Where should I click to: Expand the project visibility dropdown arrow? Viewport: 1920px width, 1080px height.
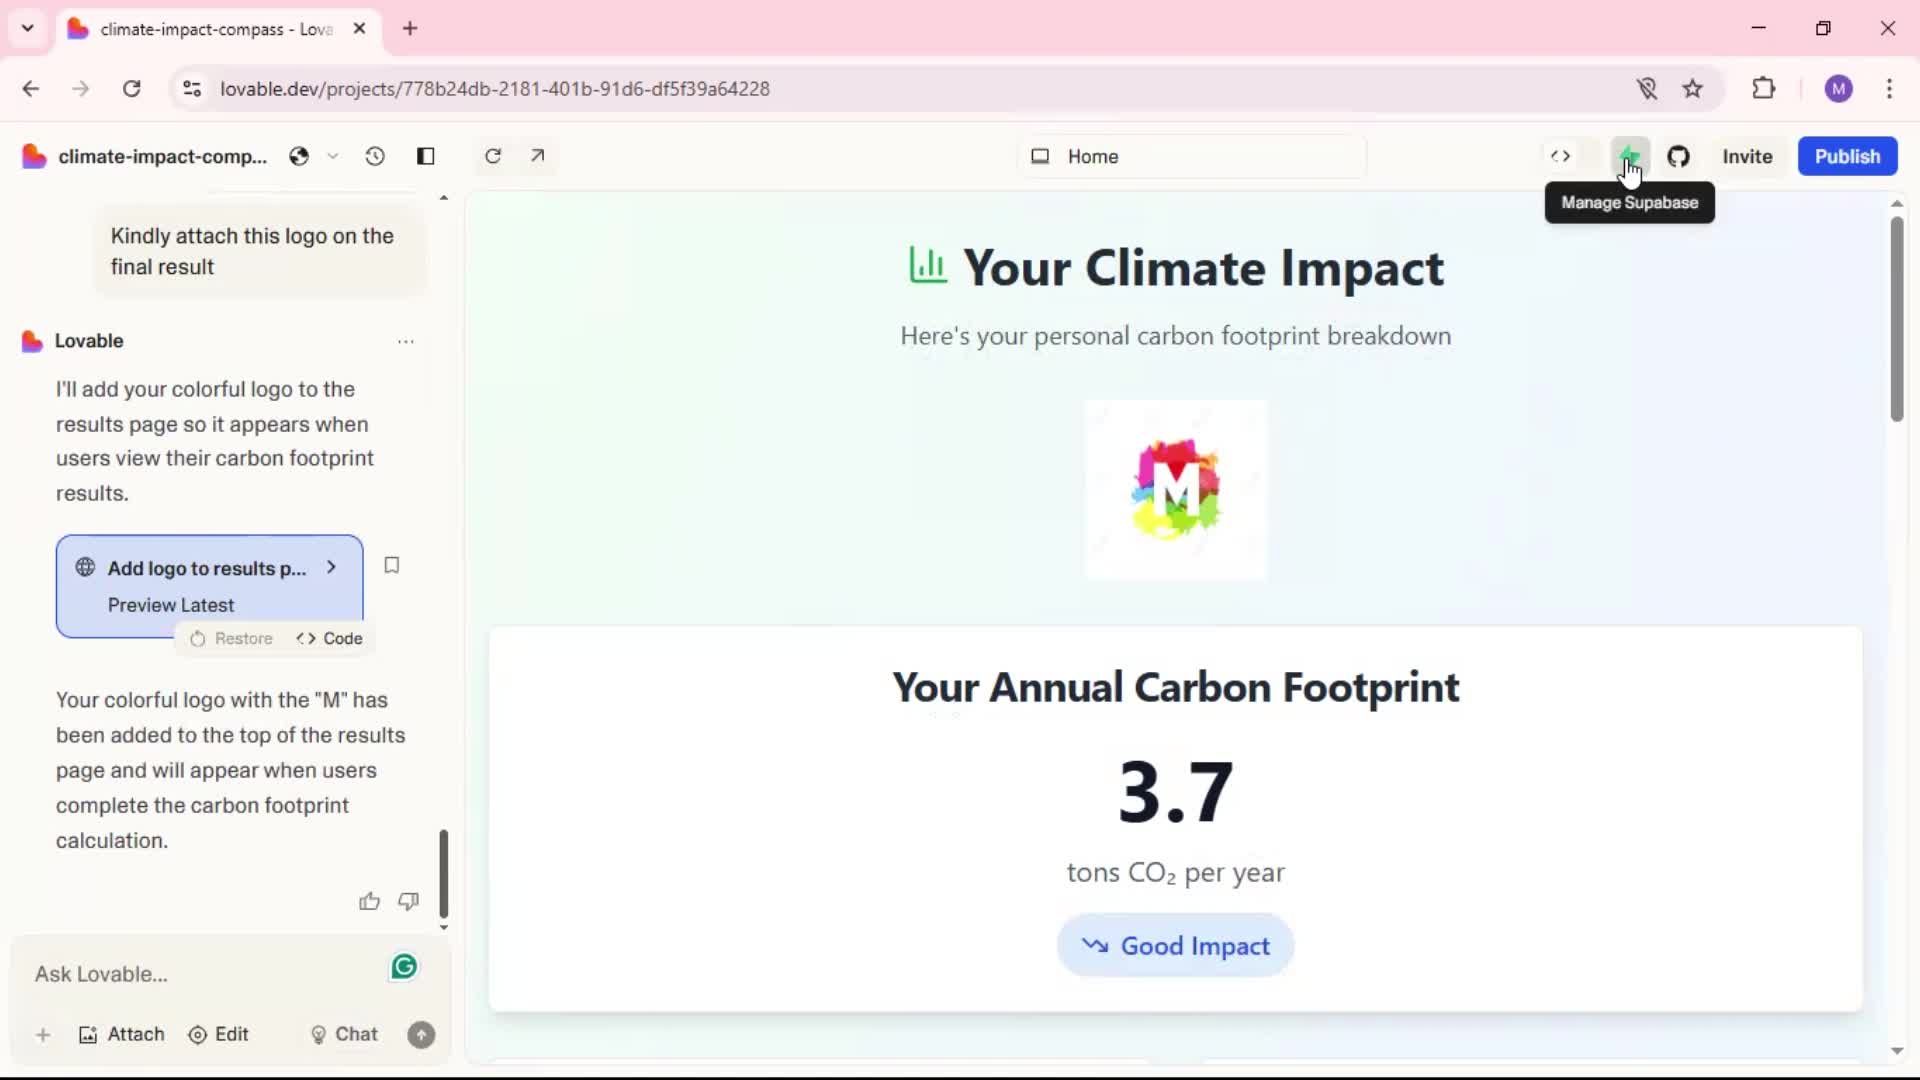[x=333, y=156]
